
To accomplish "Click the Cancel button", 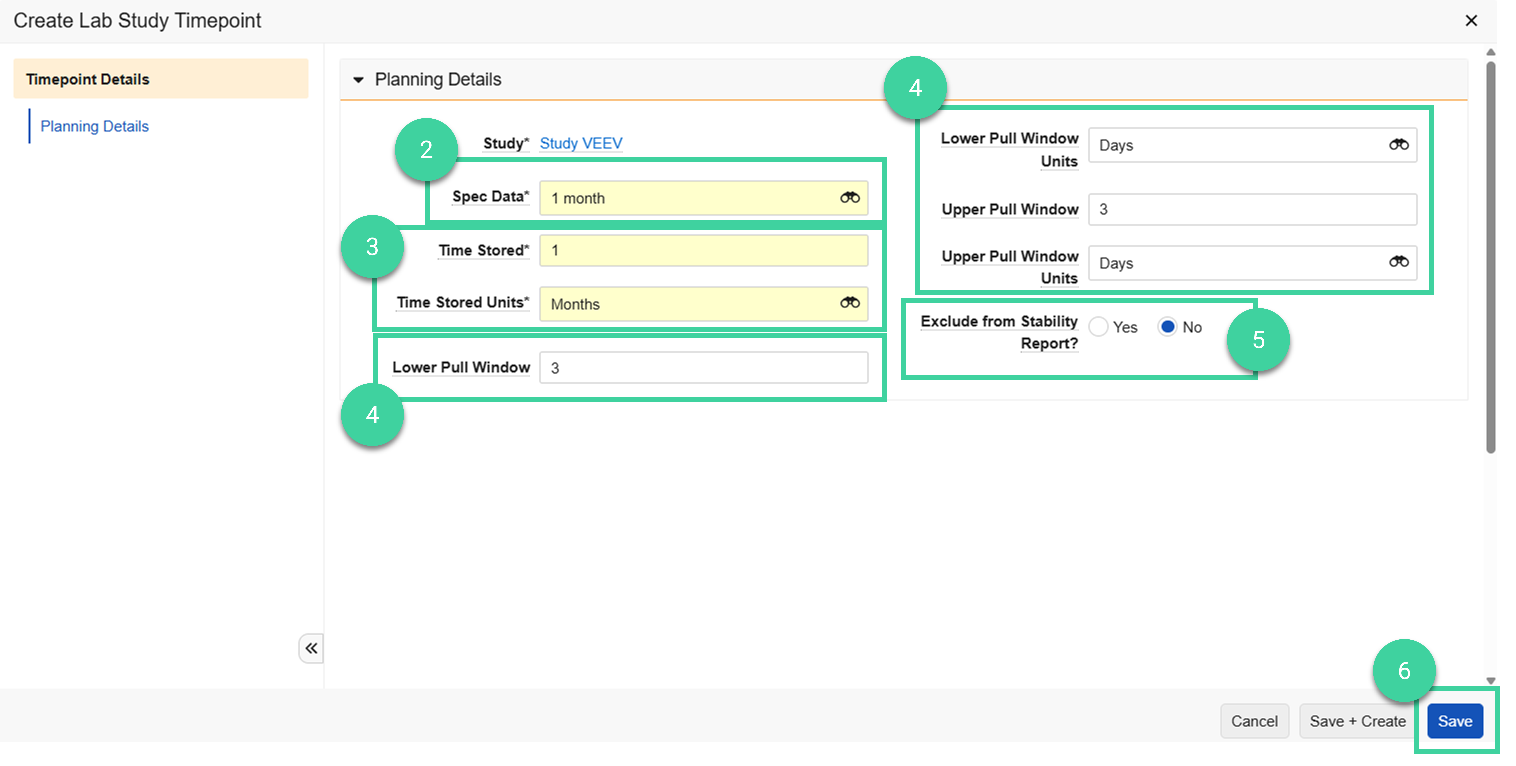I will (x=1254, y=720).
